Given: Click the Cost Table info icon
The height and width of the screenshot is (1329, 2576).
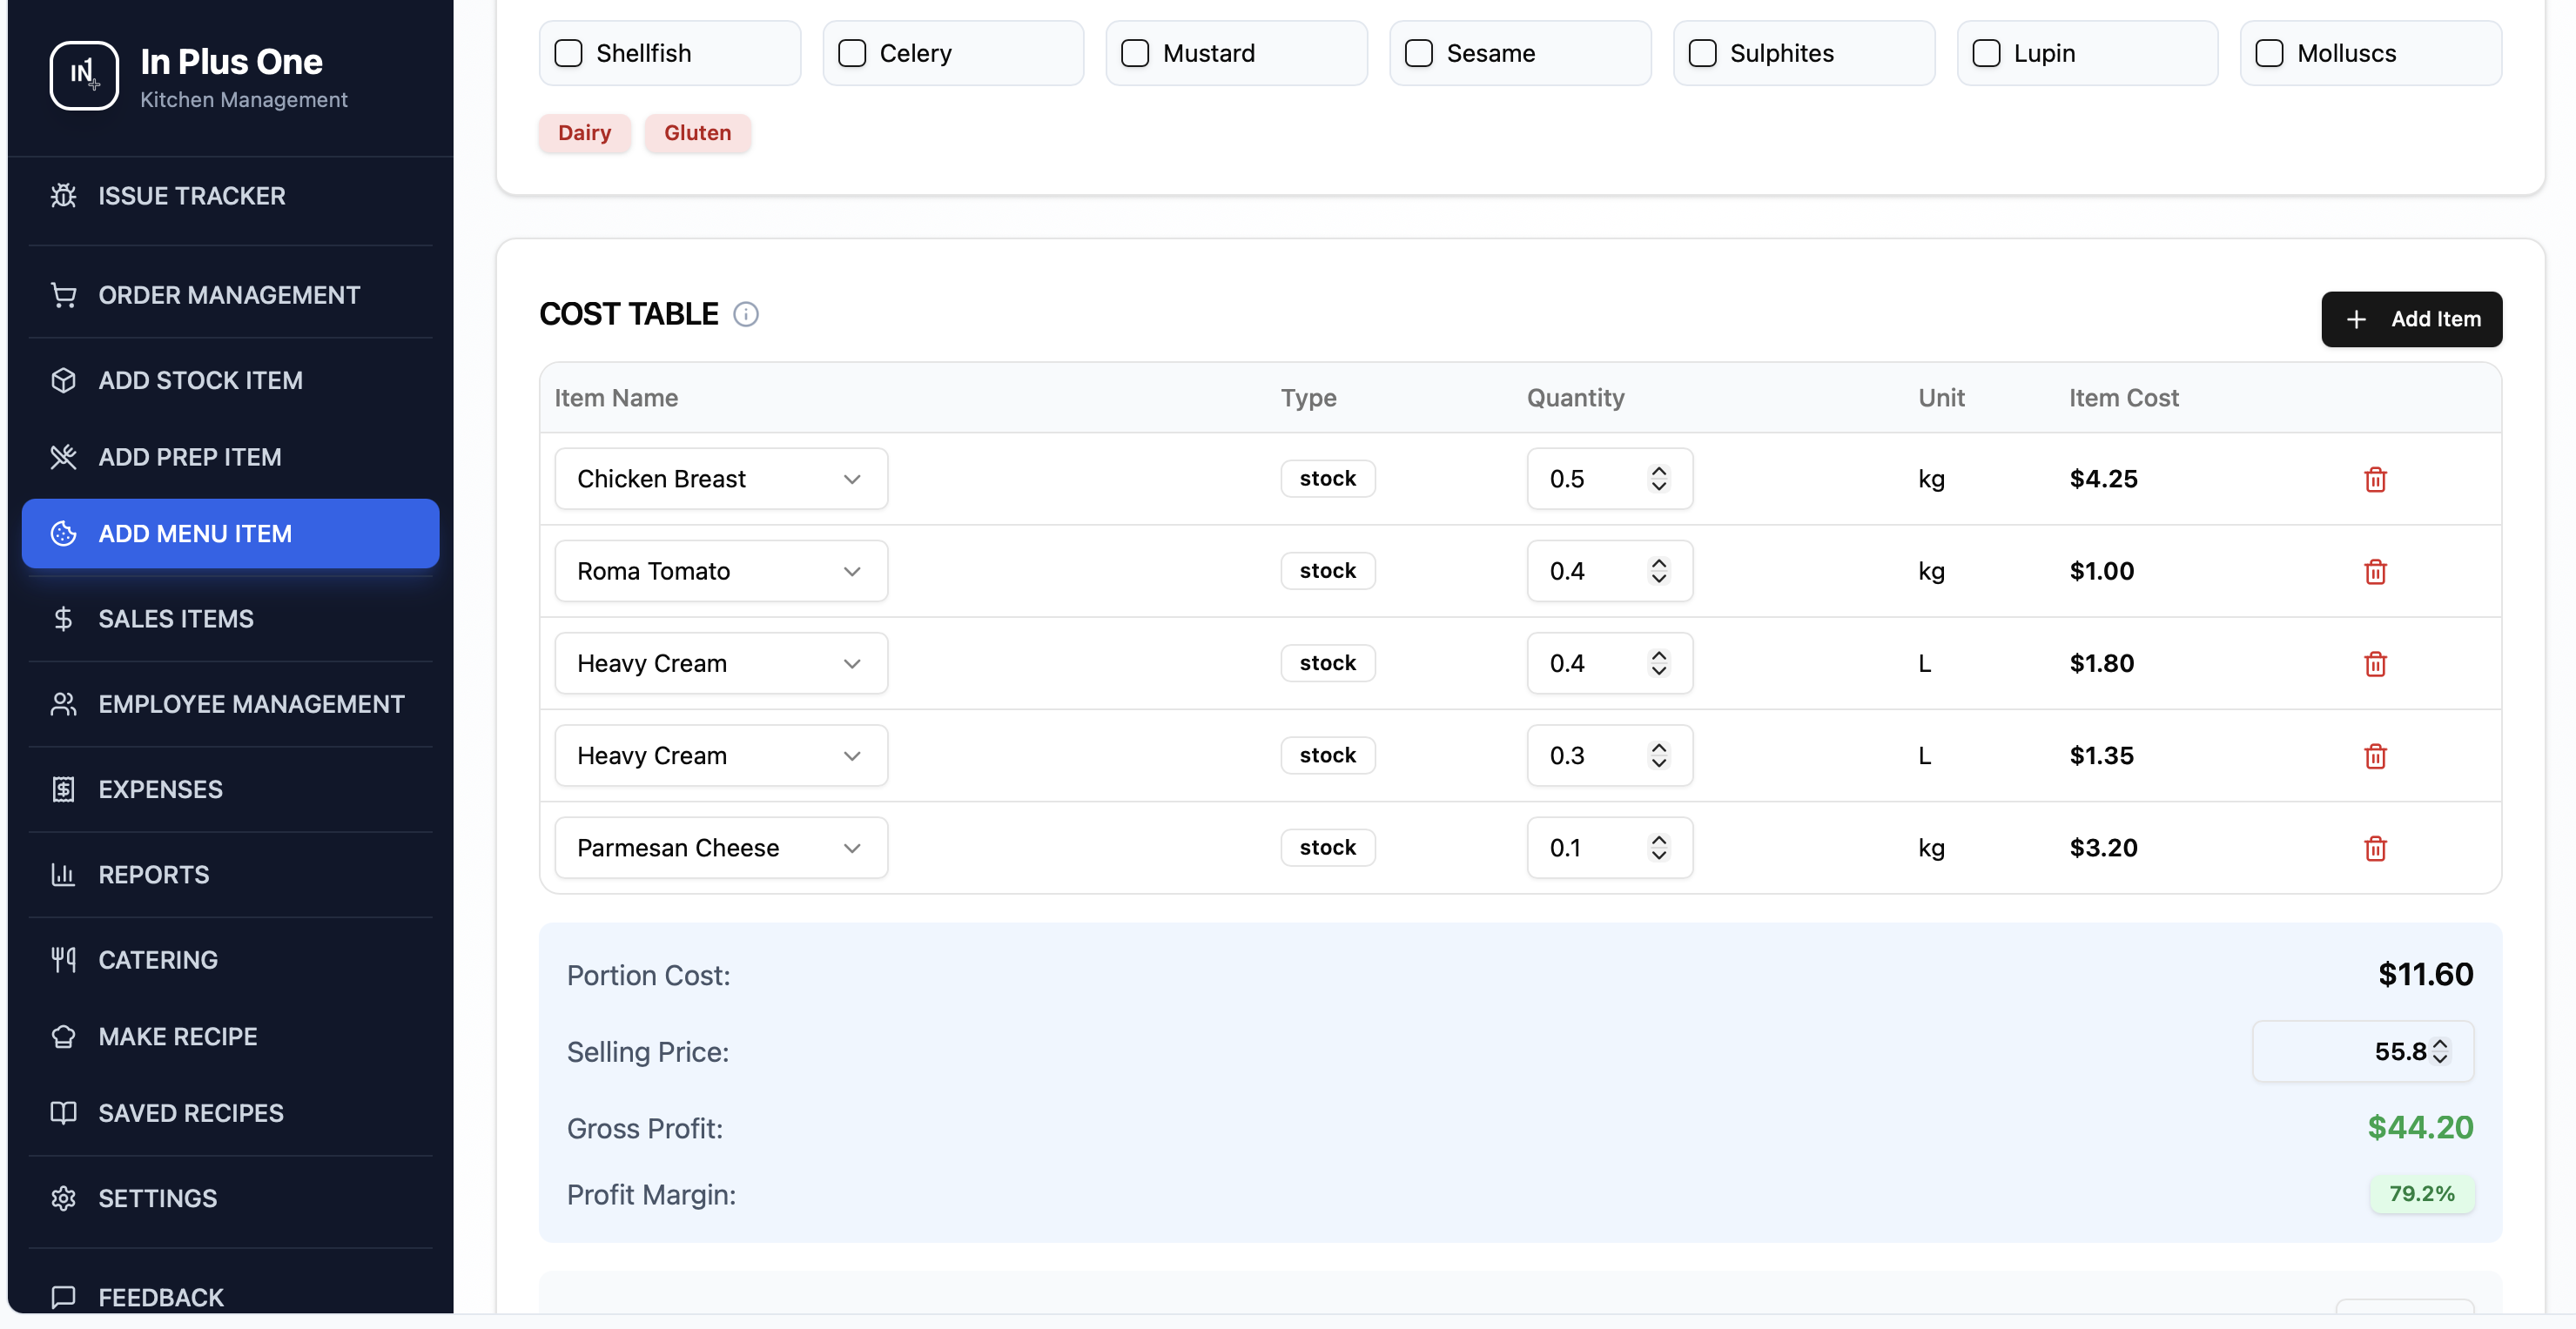Looking at the screenshot, I should point(746,314).
